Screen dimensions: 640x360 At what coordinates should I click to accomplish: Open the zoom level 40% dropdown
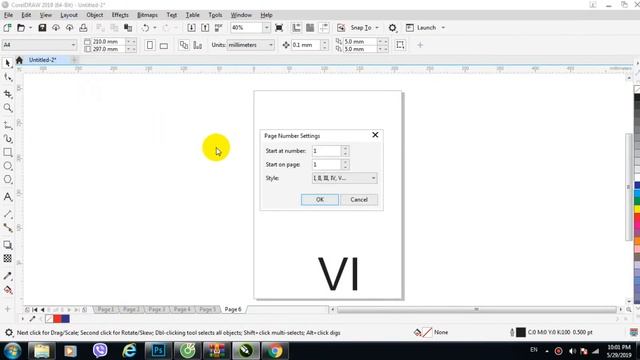[x=266, y=28]
